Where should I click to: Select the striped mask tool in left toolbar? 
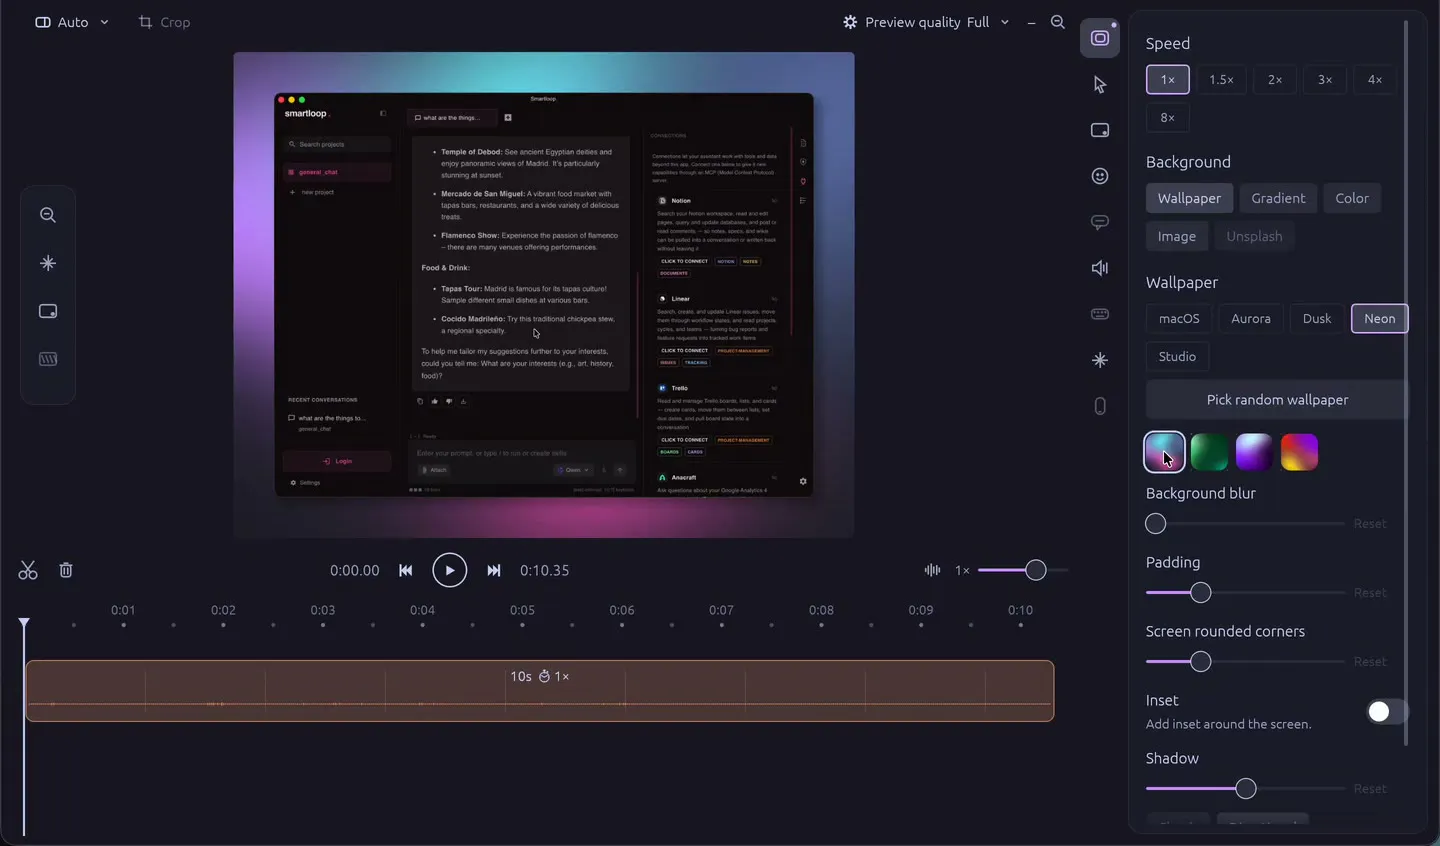coord(48,359)
